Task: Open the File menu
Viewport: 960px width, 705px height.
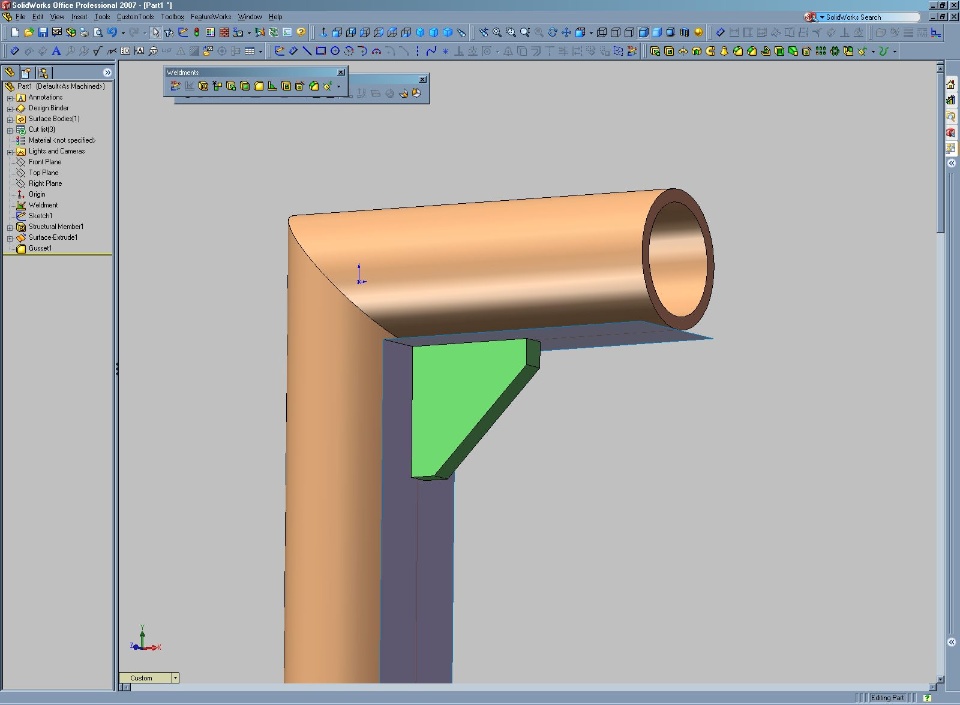Action: 20,17
